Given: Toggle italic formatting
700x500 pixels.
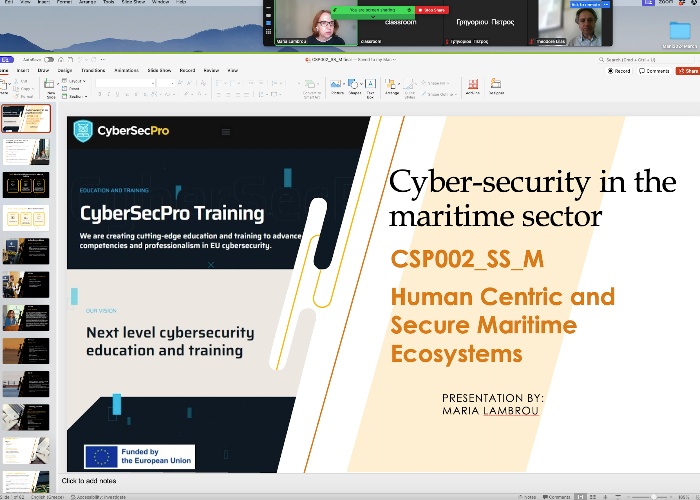Looking at the screenshot, I should click(108, 94).
